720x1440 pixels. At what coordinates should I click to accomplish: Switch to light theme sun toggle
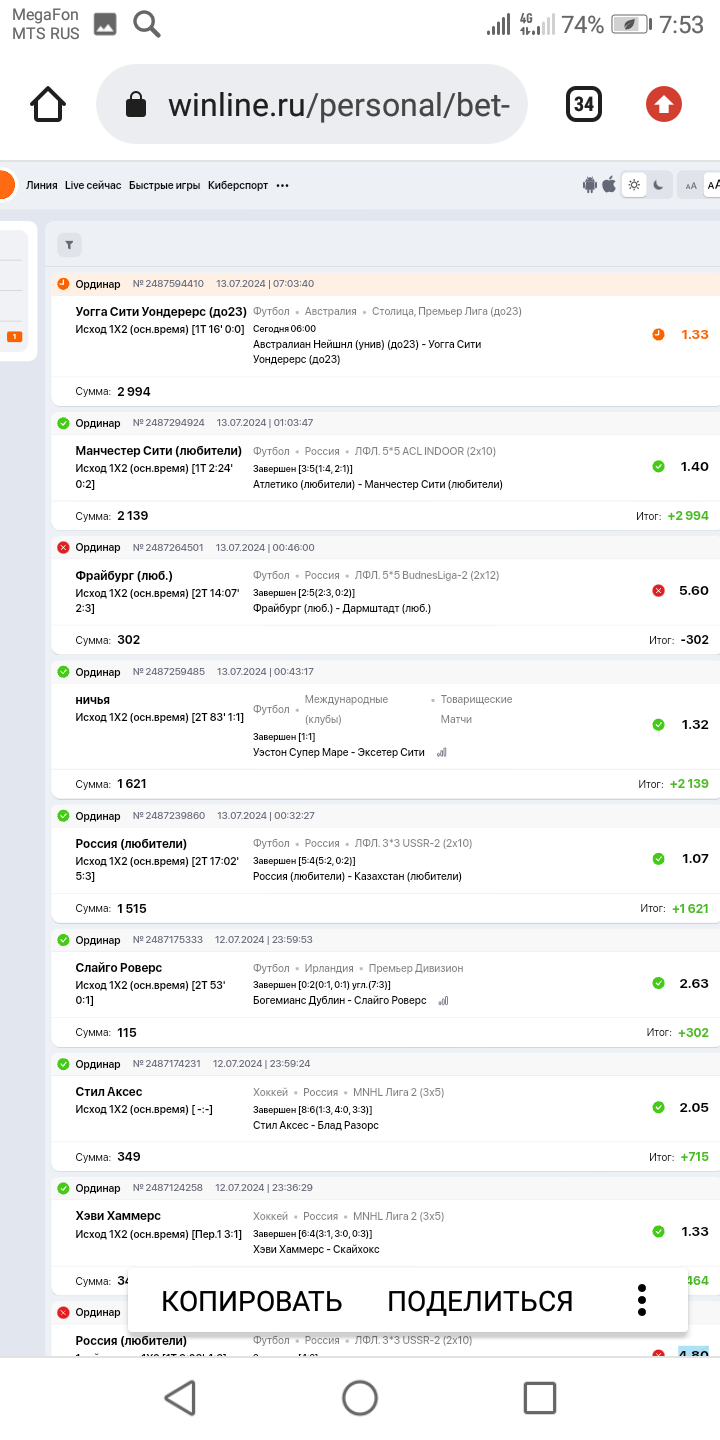point(634,185)
